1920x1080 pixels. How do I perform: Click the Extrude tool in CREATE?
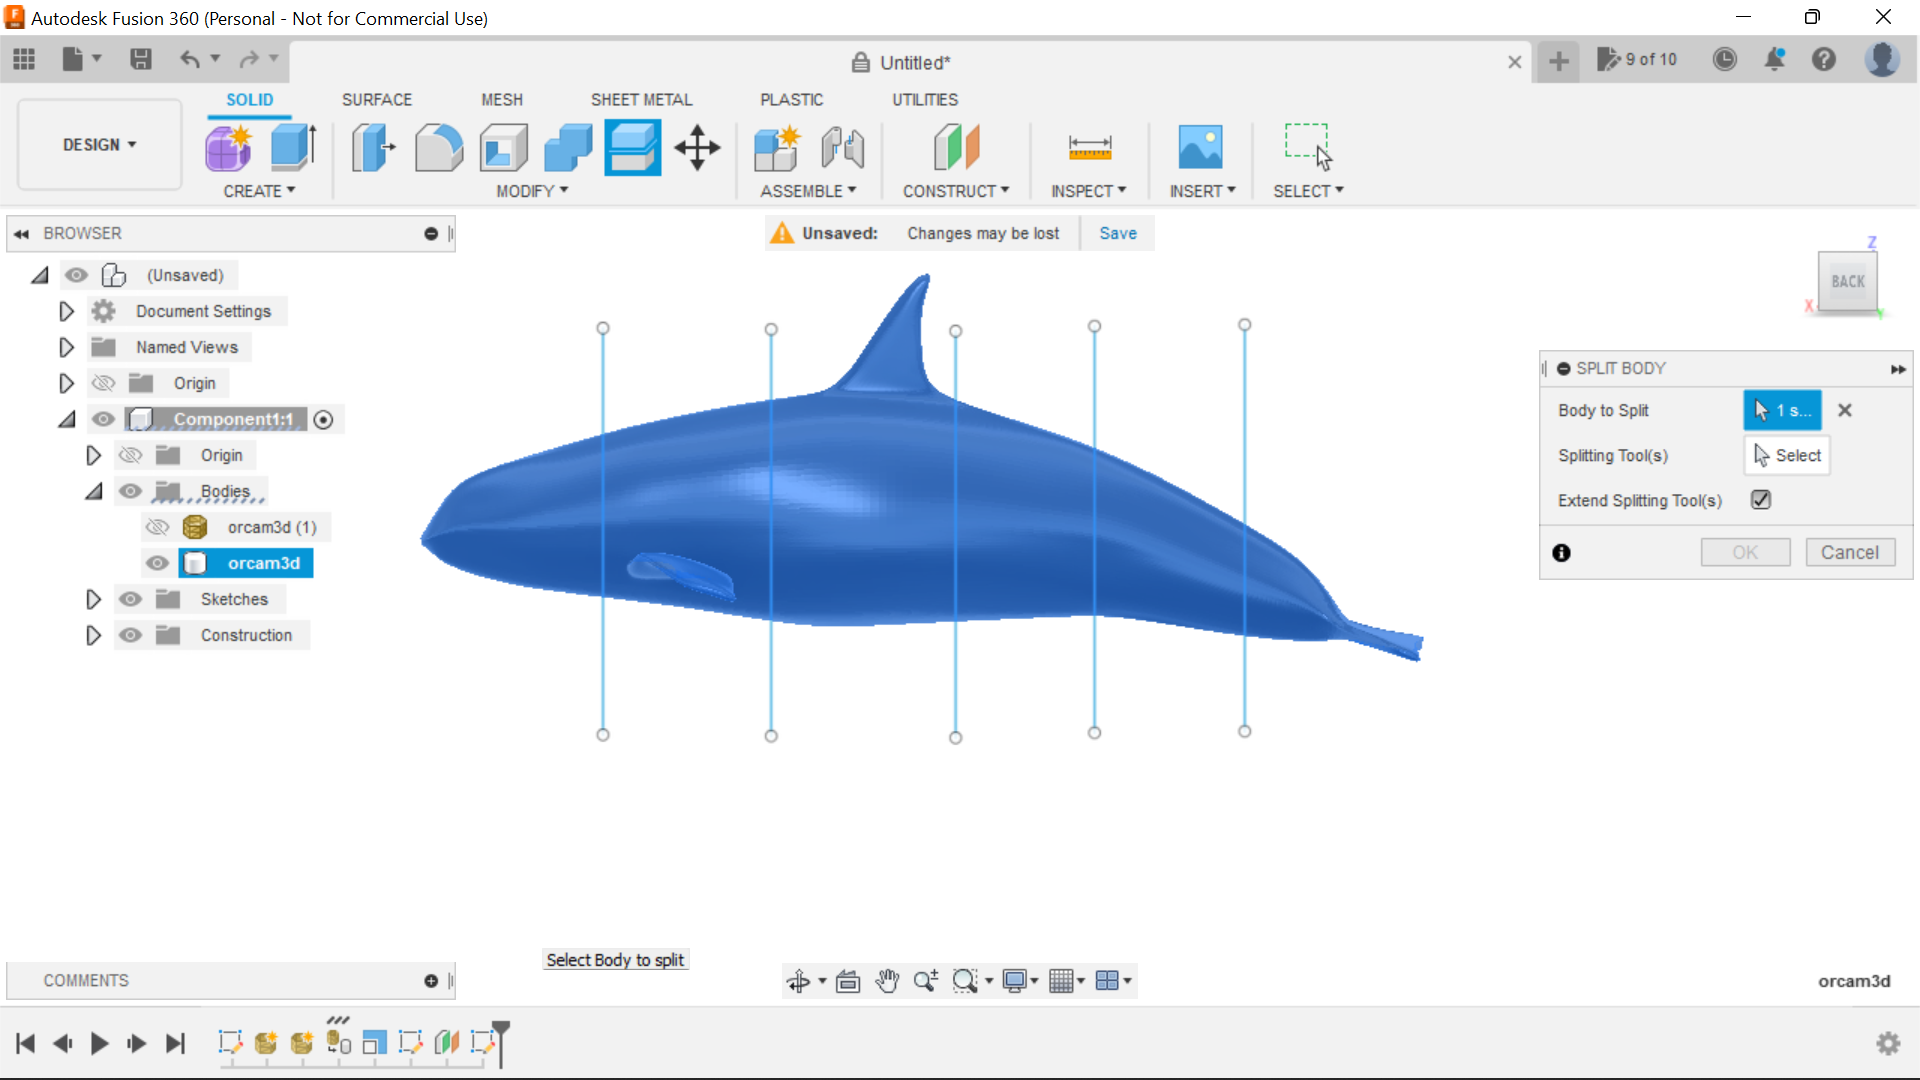[x=293, y=145]
